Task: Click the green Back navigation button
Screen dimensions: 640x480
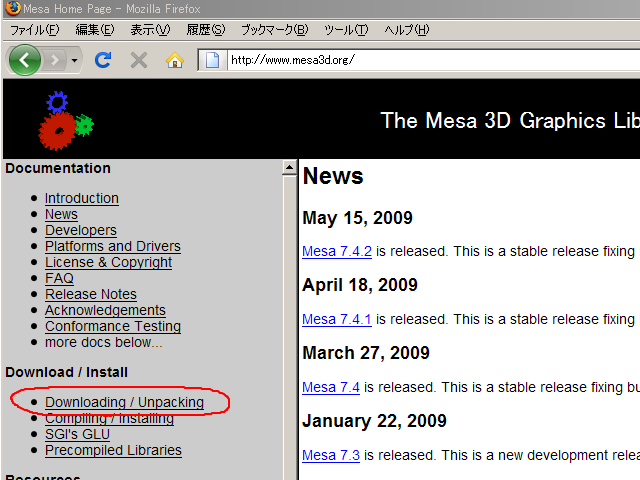Action: click(x=24, y=60)
